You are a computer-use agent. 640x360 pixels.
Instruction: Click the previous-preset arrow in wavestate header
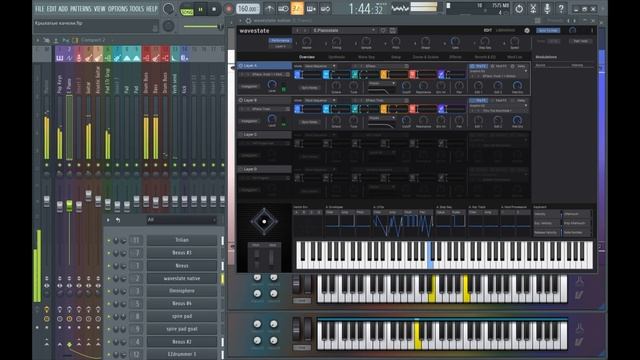pos(297,31)
